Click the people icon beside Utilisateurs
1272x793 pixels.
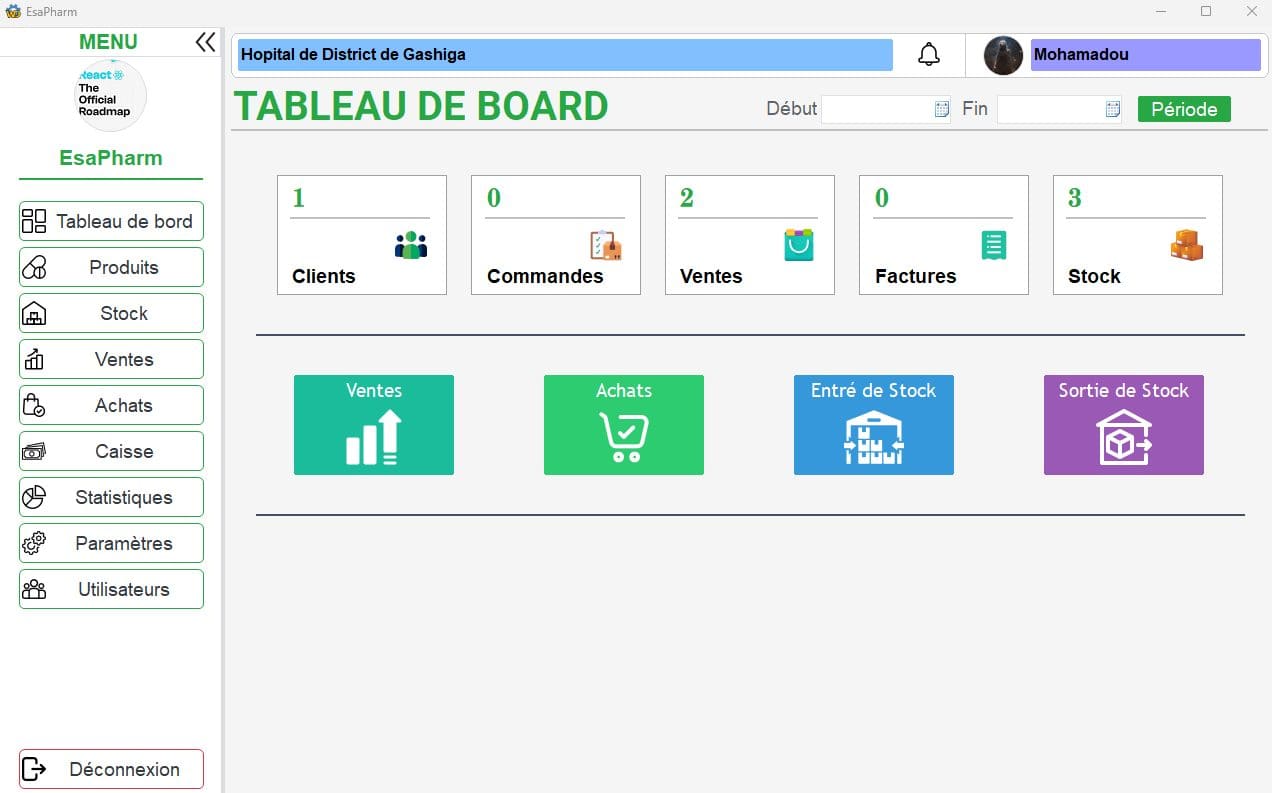[34, 589]
